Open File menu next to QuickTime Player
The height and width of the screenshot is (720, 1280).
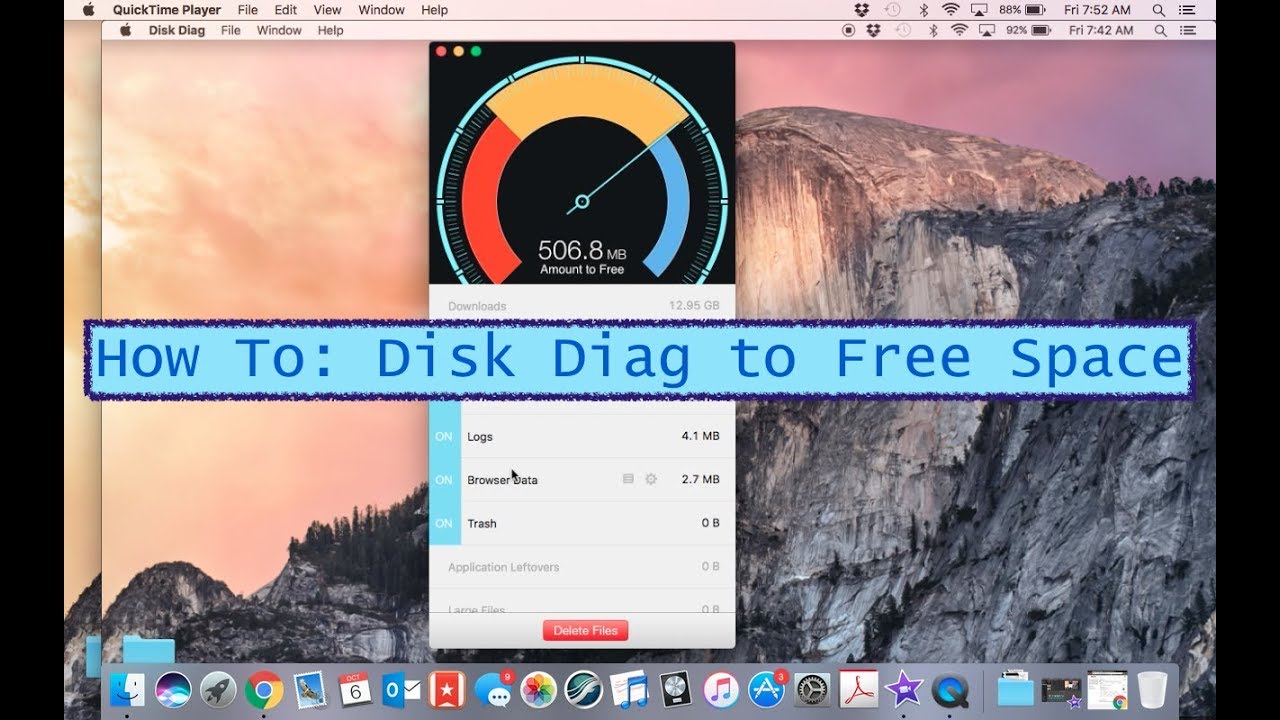click(247, 10)
